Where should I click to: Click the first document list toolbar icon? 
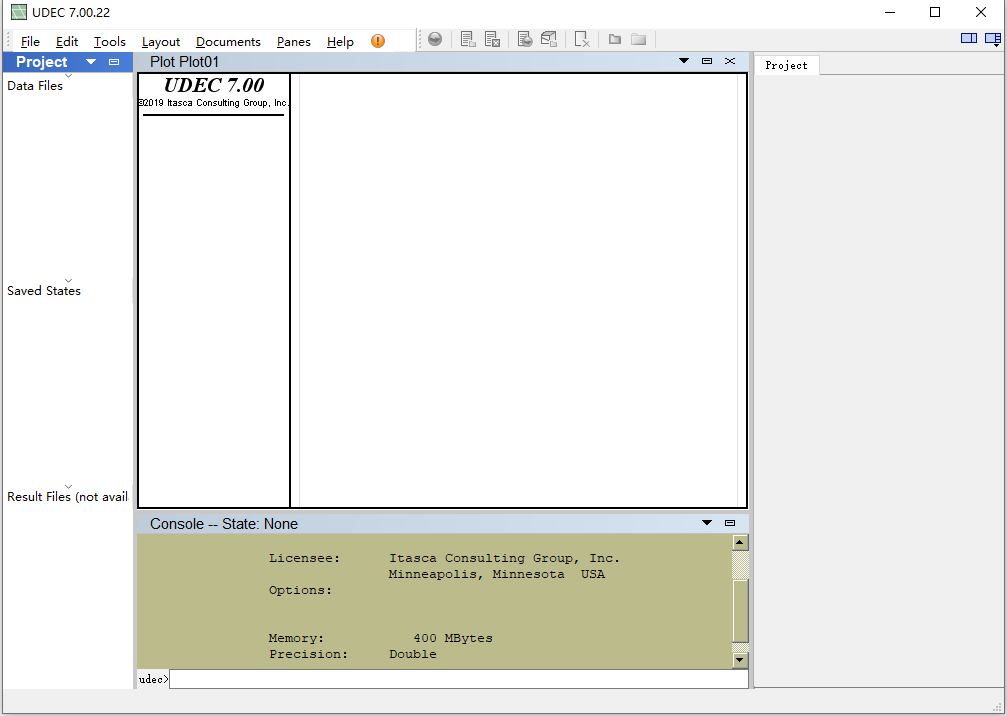coord(468,39)
